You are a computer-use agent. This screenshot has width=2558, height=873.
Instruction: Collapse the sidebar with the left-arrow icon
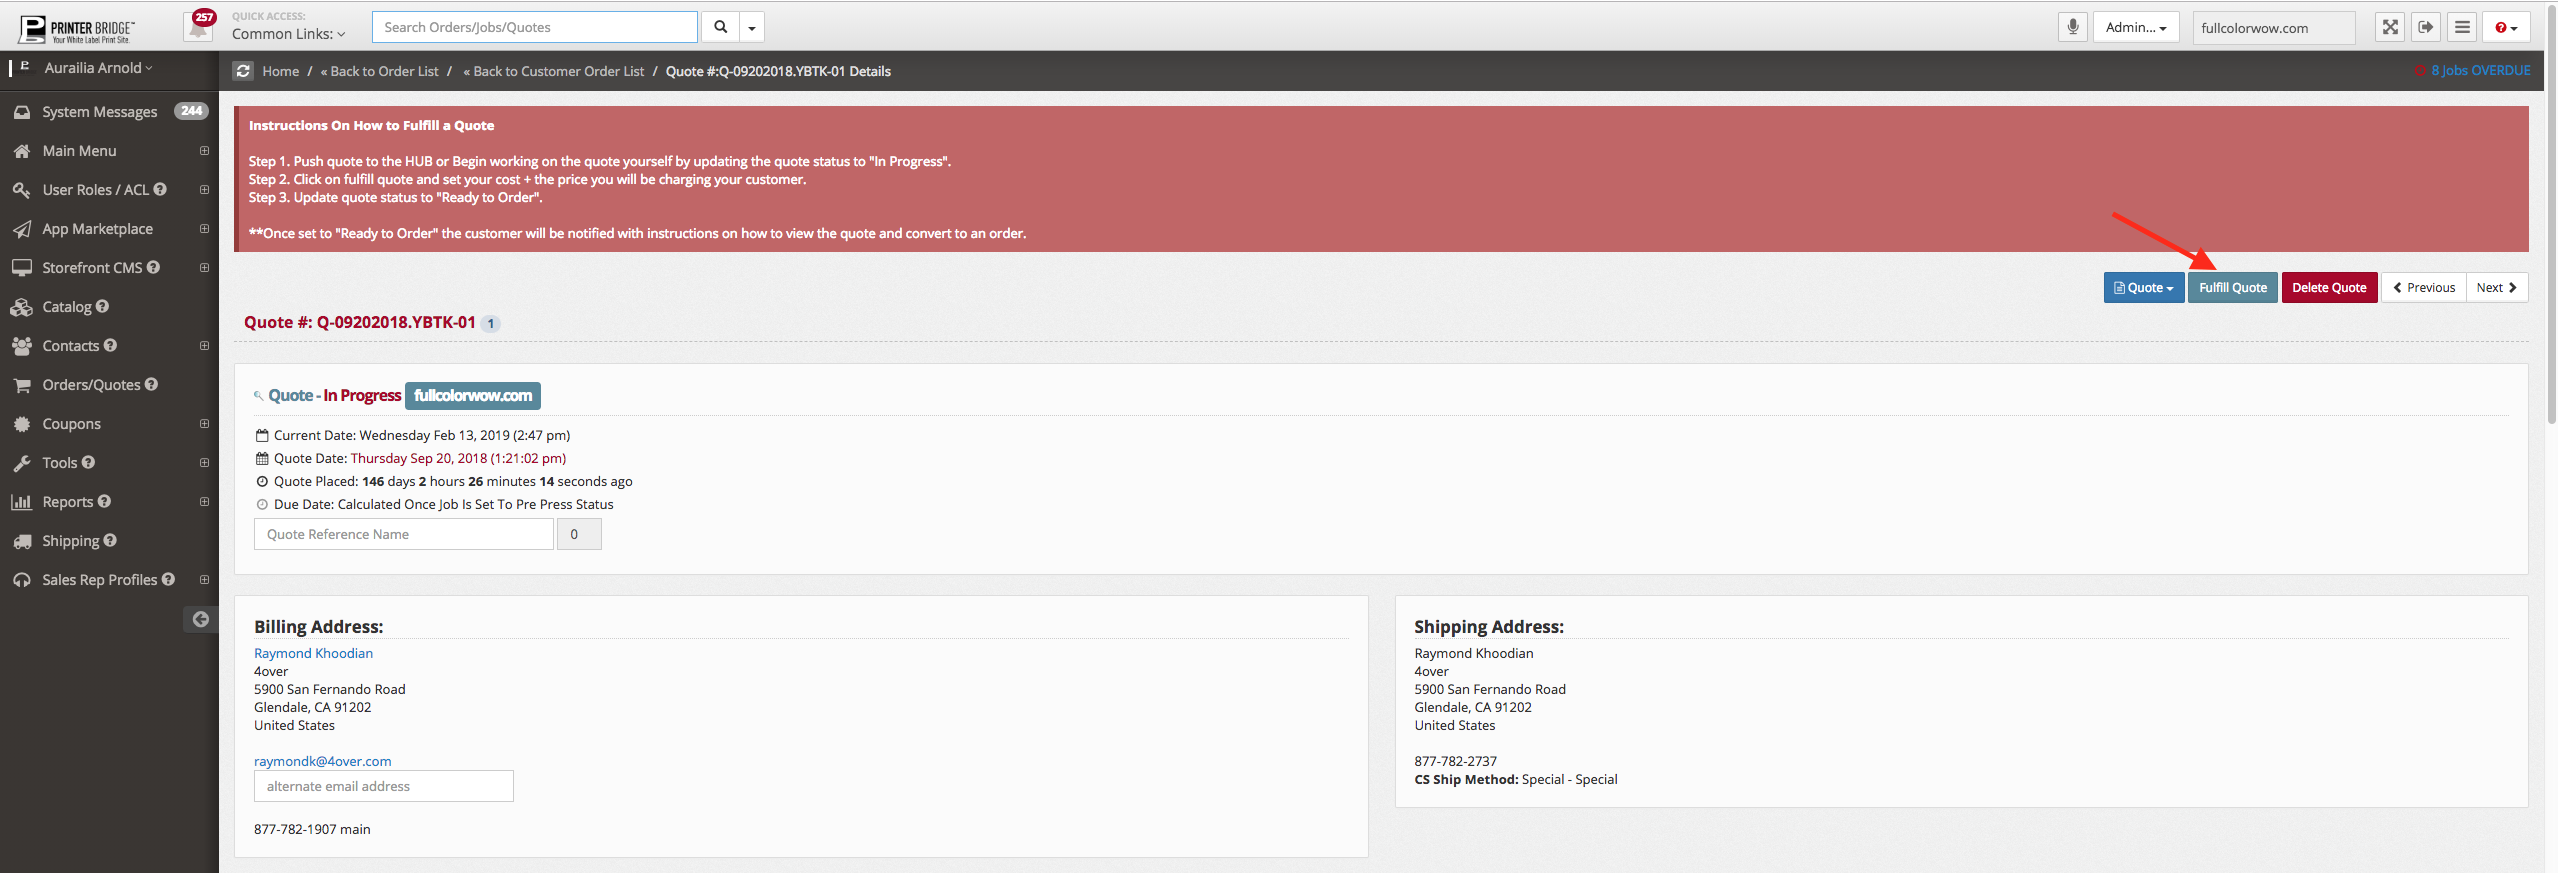201,619
